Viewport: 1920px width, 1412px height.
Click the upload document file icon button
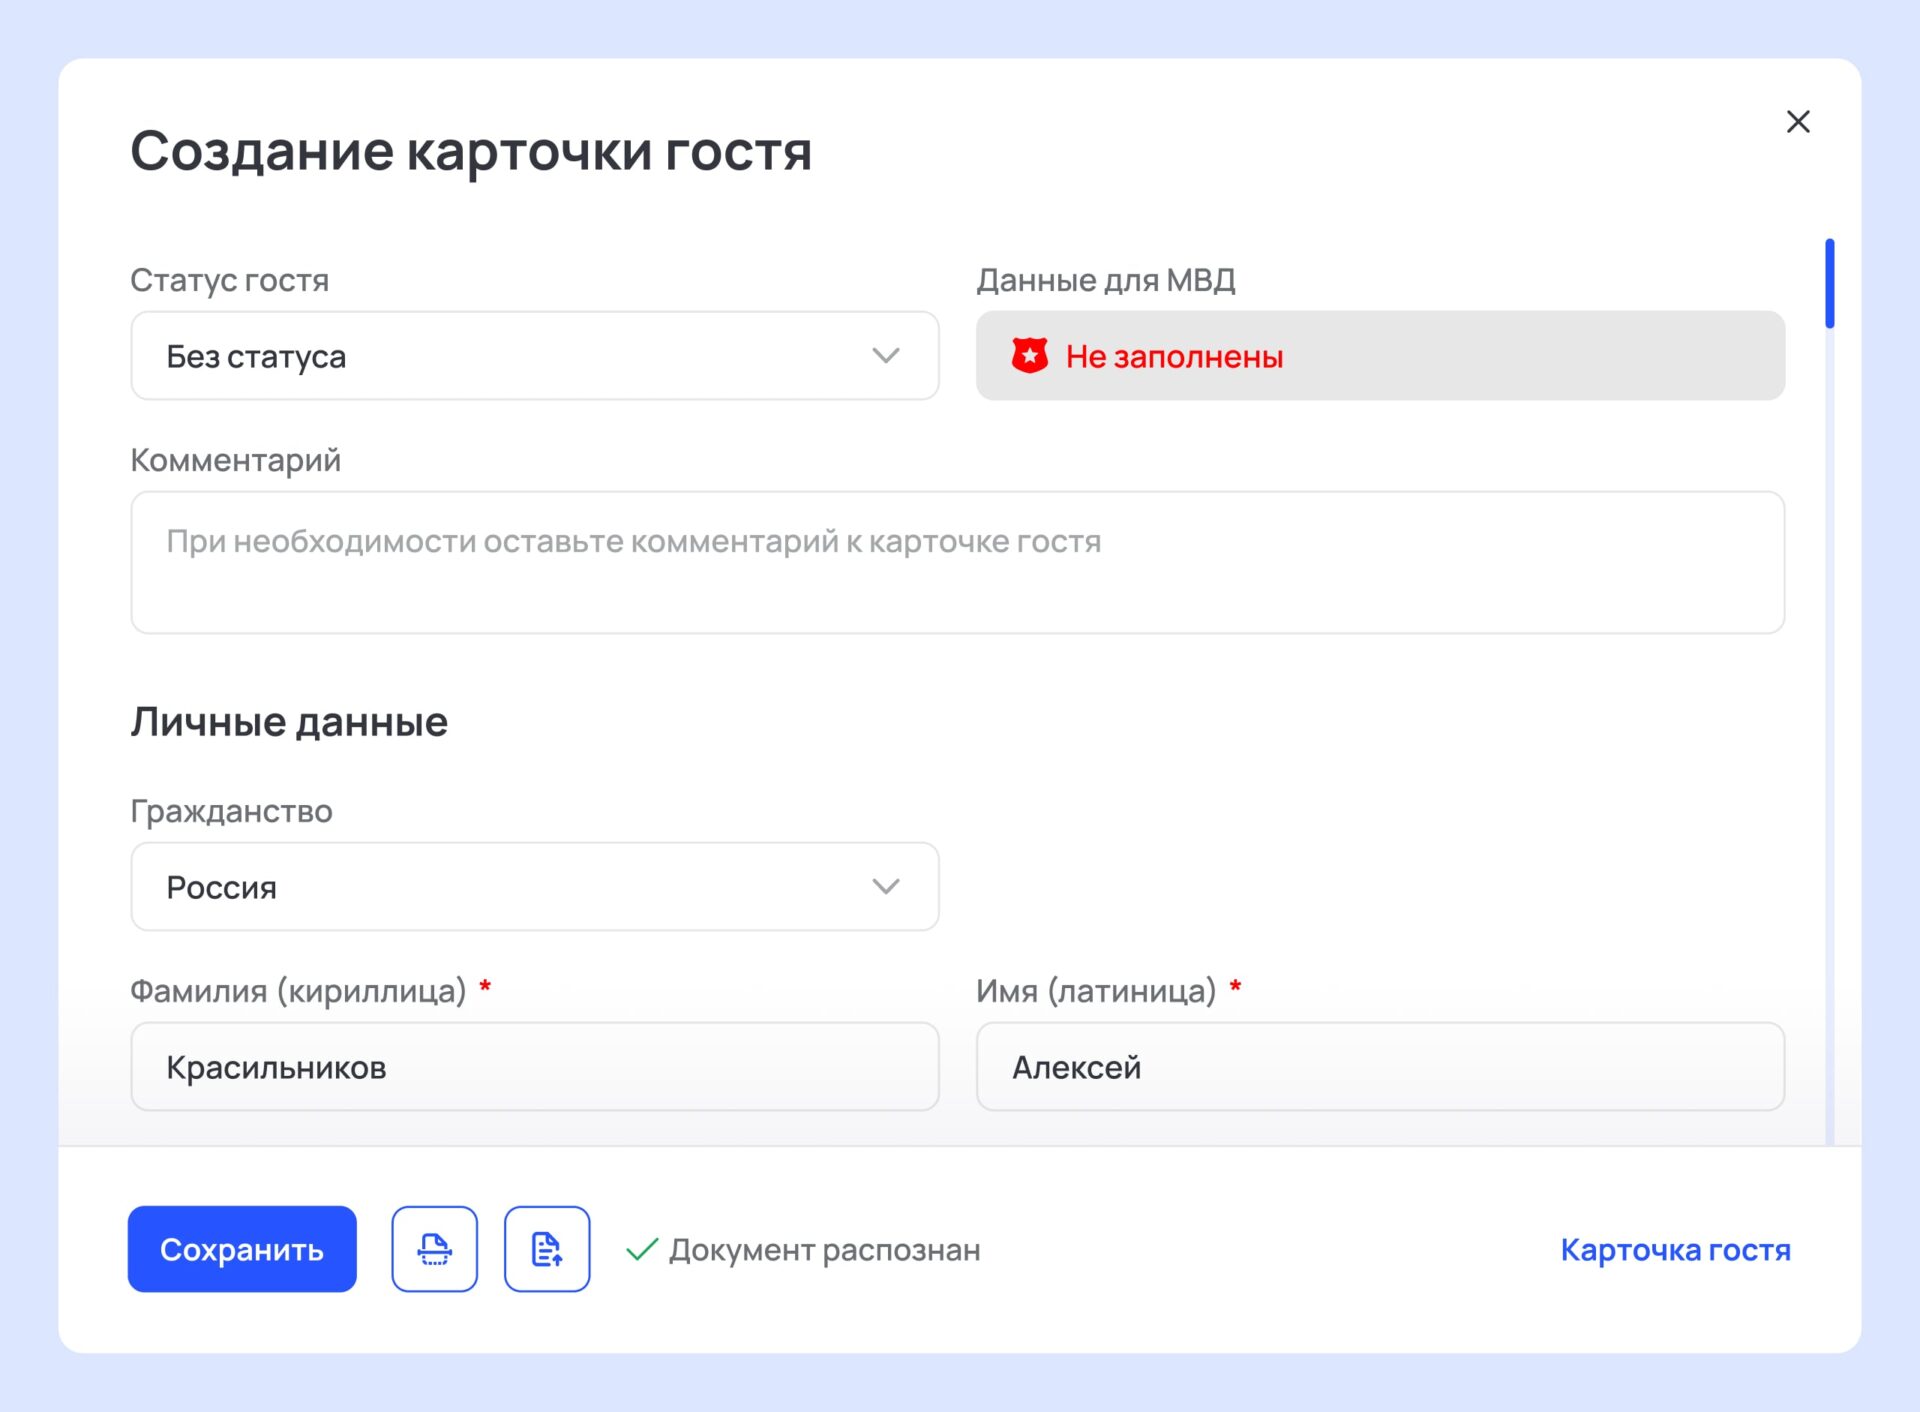547,1249
